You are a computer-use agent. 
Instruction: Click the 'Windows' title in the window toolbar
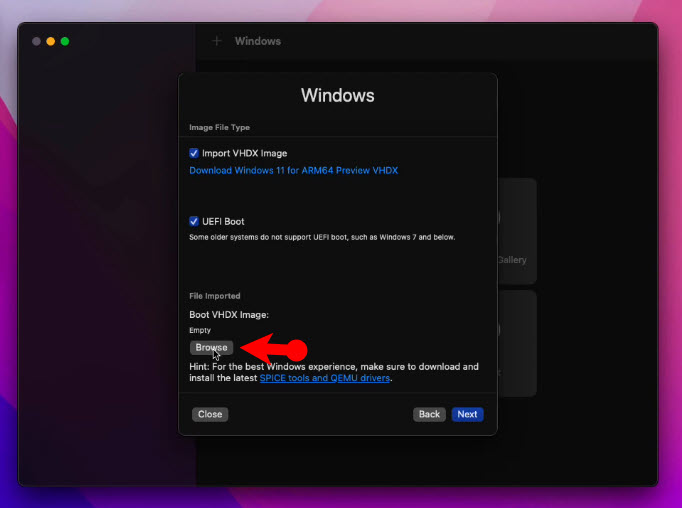pyautogui.click(x=258, y=41)
